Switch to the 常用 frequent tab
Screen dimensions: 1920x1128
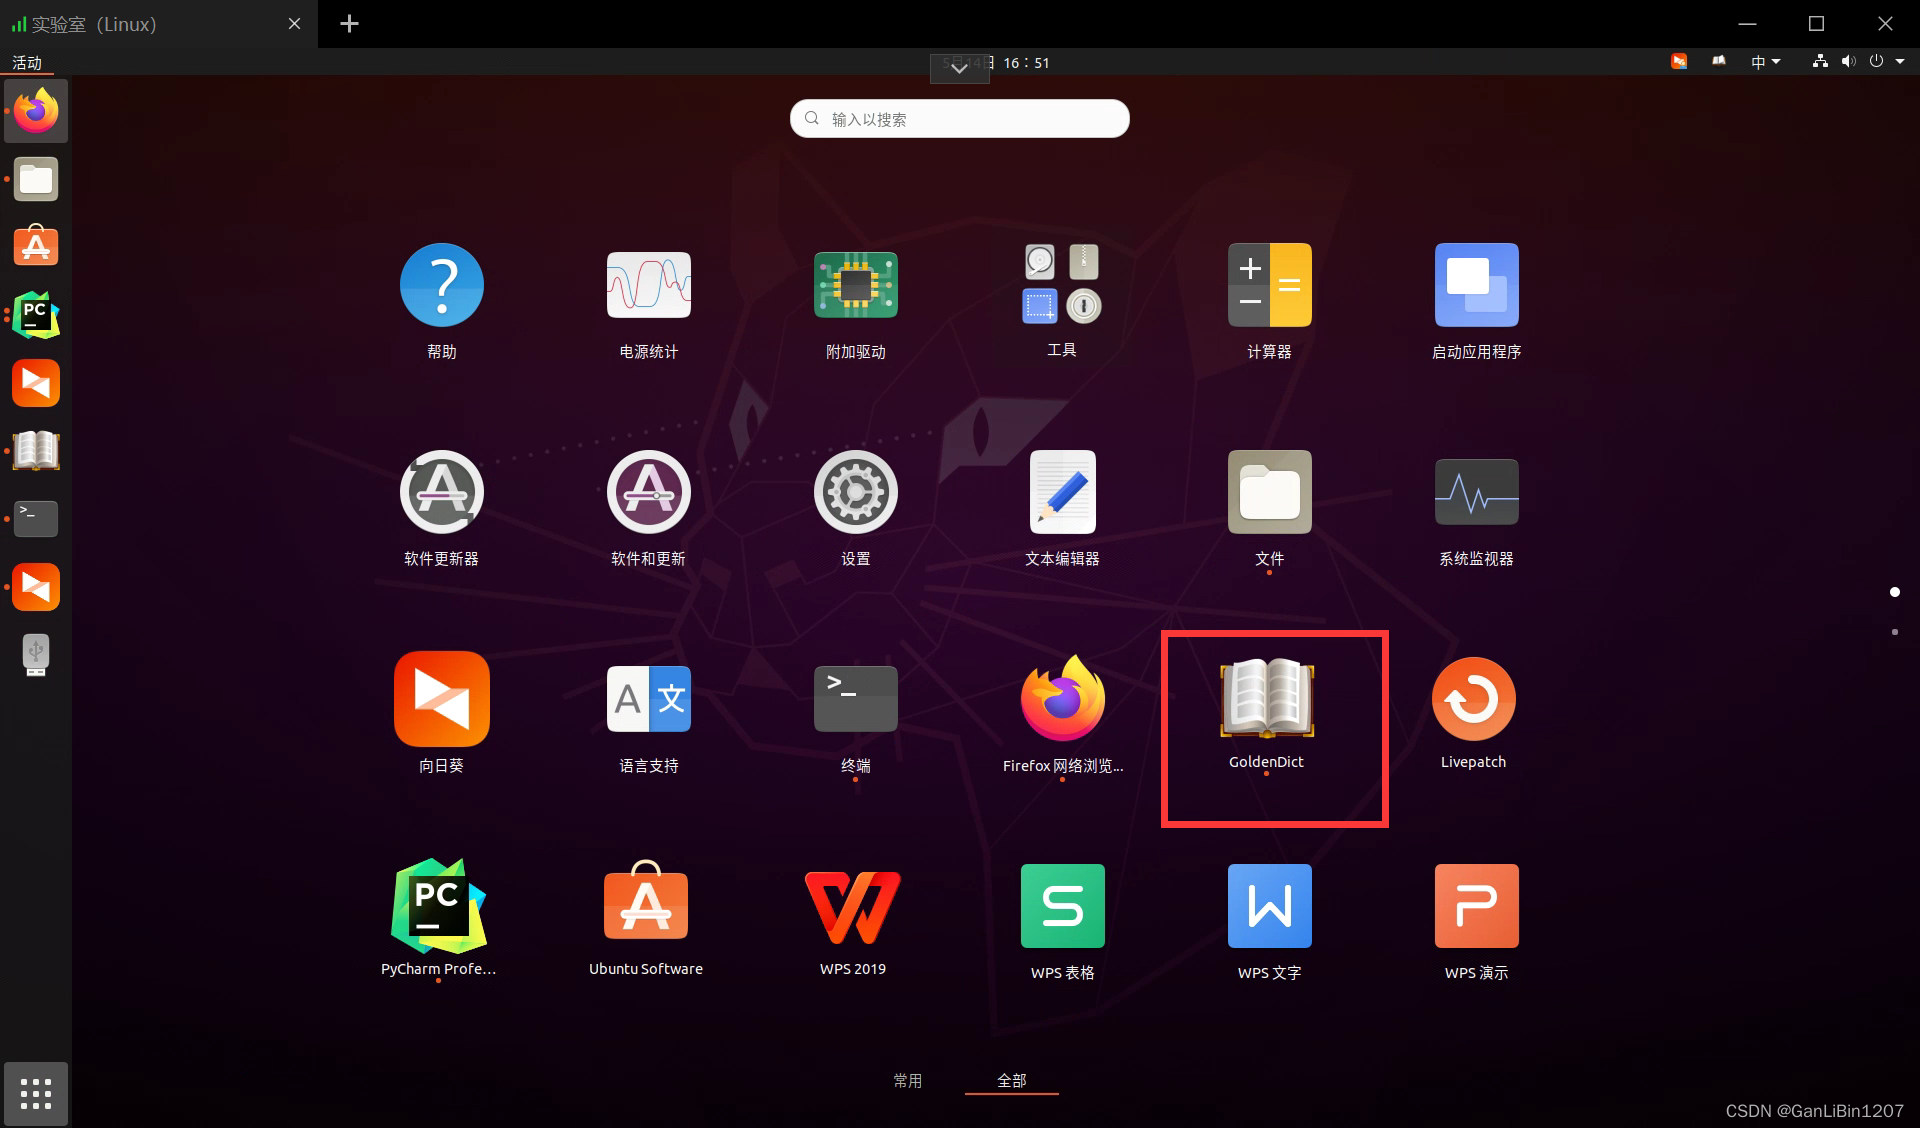(x=907, y=1080)
